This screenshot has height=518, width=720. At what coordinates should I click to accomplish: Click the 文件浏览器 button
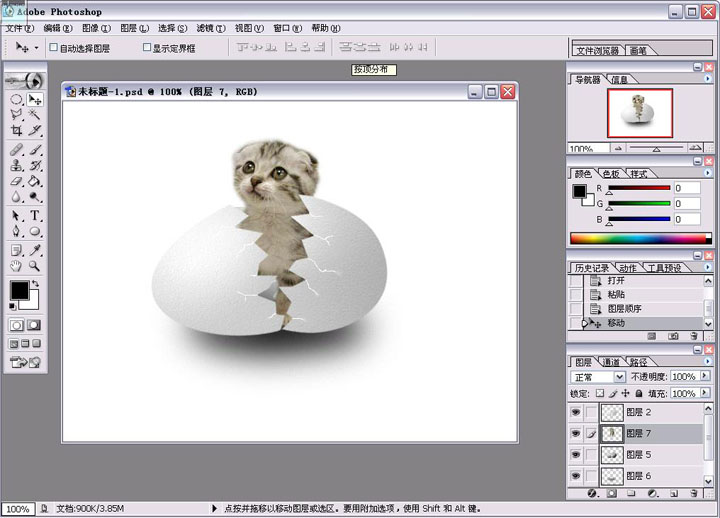[x=597, y=50]
